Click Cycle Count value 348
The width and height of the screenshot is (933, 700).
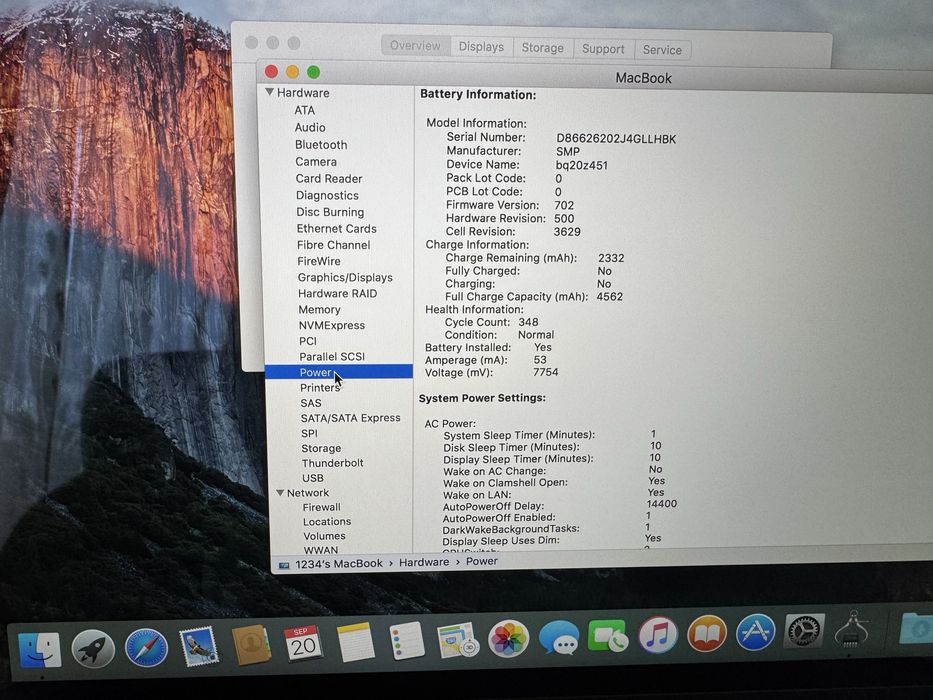click(528, 322)
